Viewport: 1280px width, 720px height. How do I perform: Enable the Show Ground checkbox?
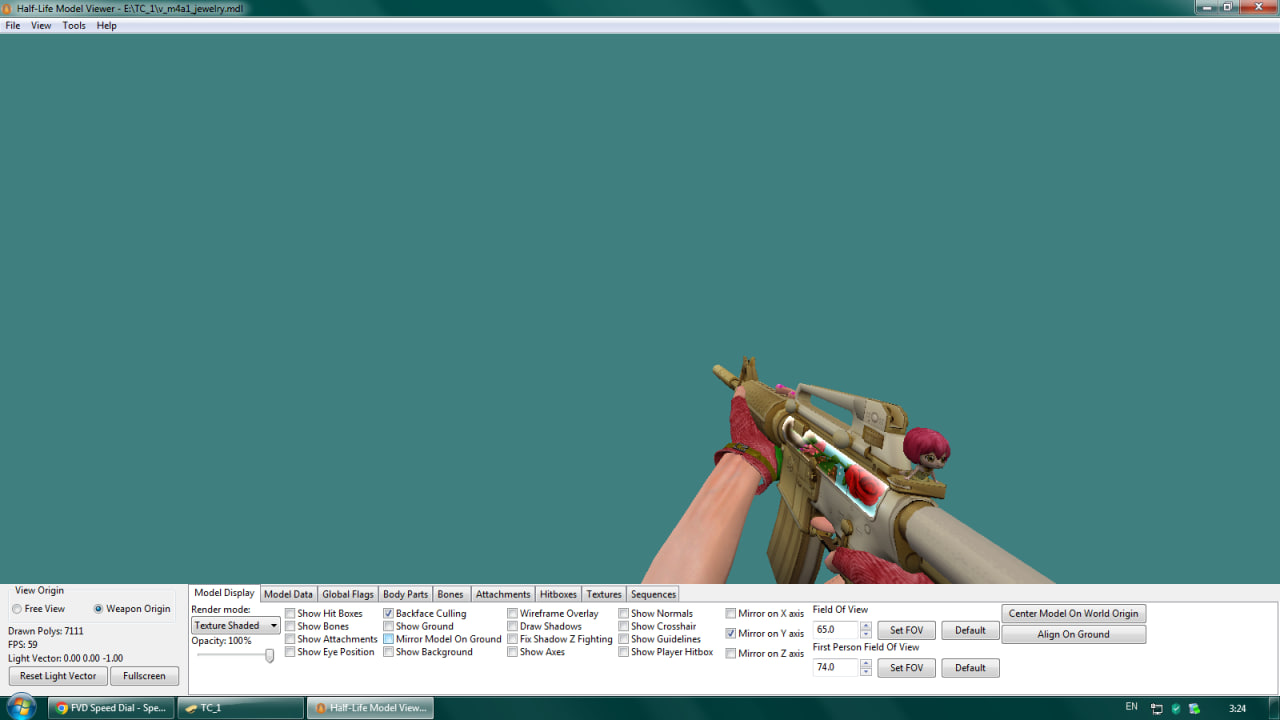(388, 627)
